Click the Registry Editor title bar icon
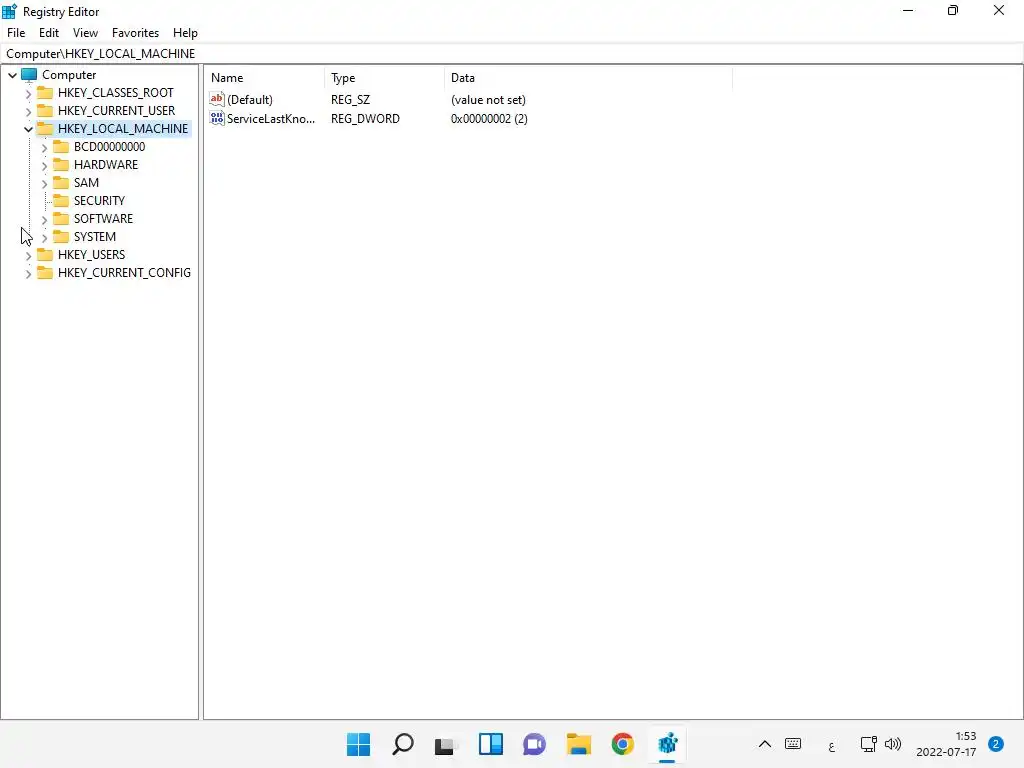1024x768 pixels. (x=9, y=11)
